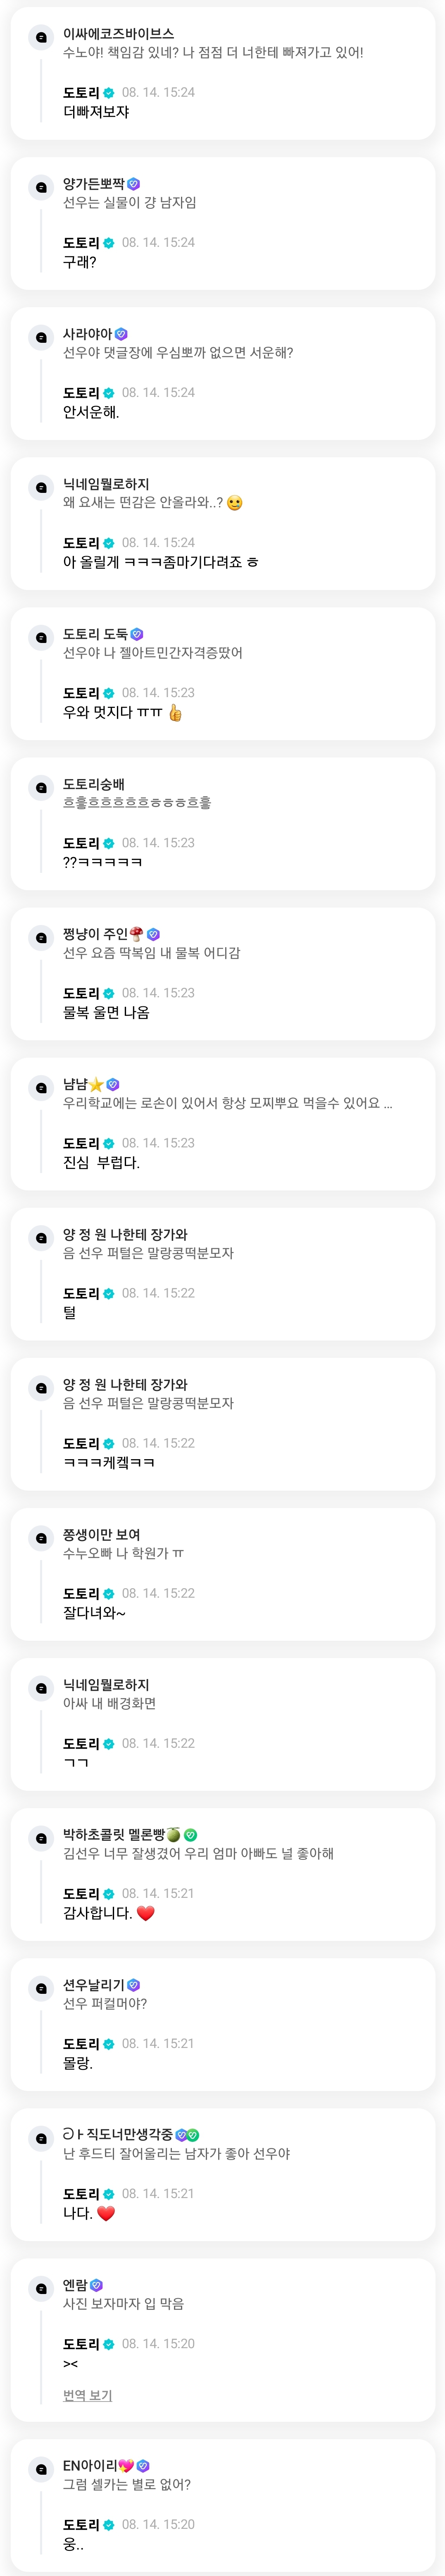Click the 이싸에코즈바이브스 profile avatar

[x=41, y=37]
